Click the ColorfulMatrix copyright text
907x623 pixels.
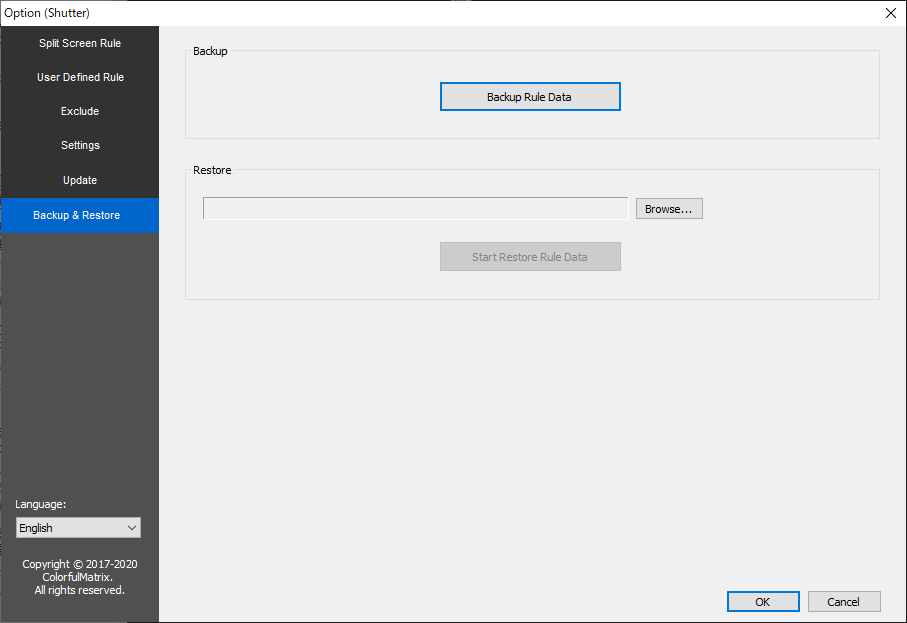point(80,577)
